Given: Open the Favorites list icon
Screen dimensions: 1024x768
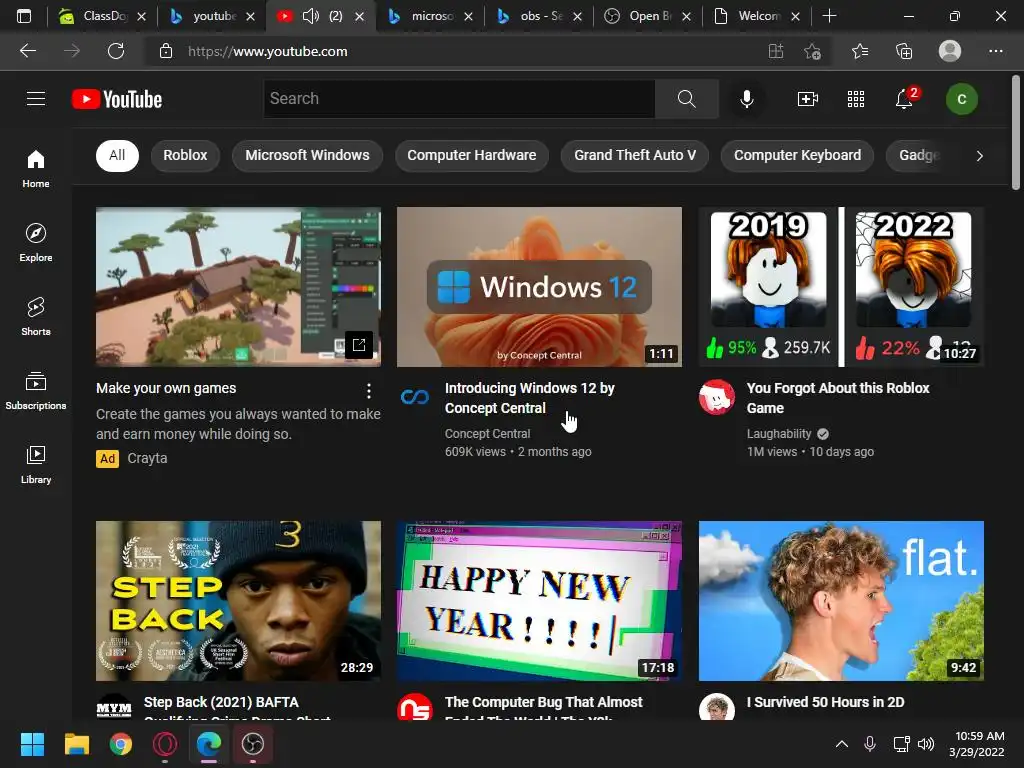Looking at the screenshot, I should click(x=860, y=51).
